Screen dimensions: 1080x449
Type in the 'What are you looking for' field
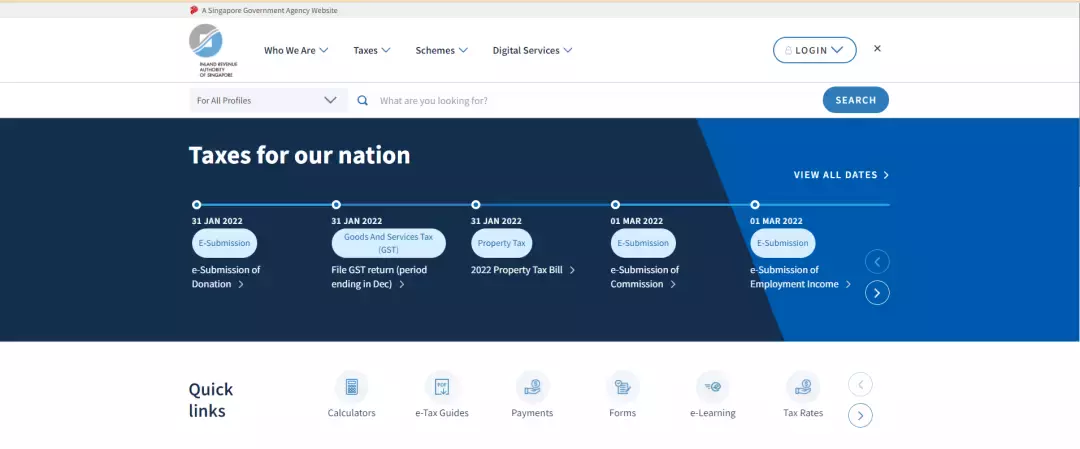(x=590, y=100)
